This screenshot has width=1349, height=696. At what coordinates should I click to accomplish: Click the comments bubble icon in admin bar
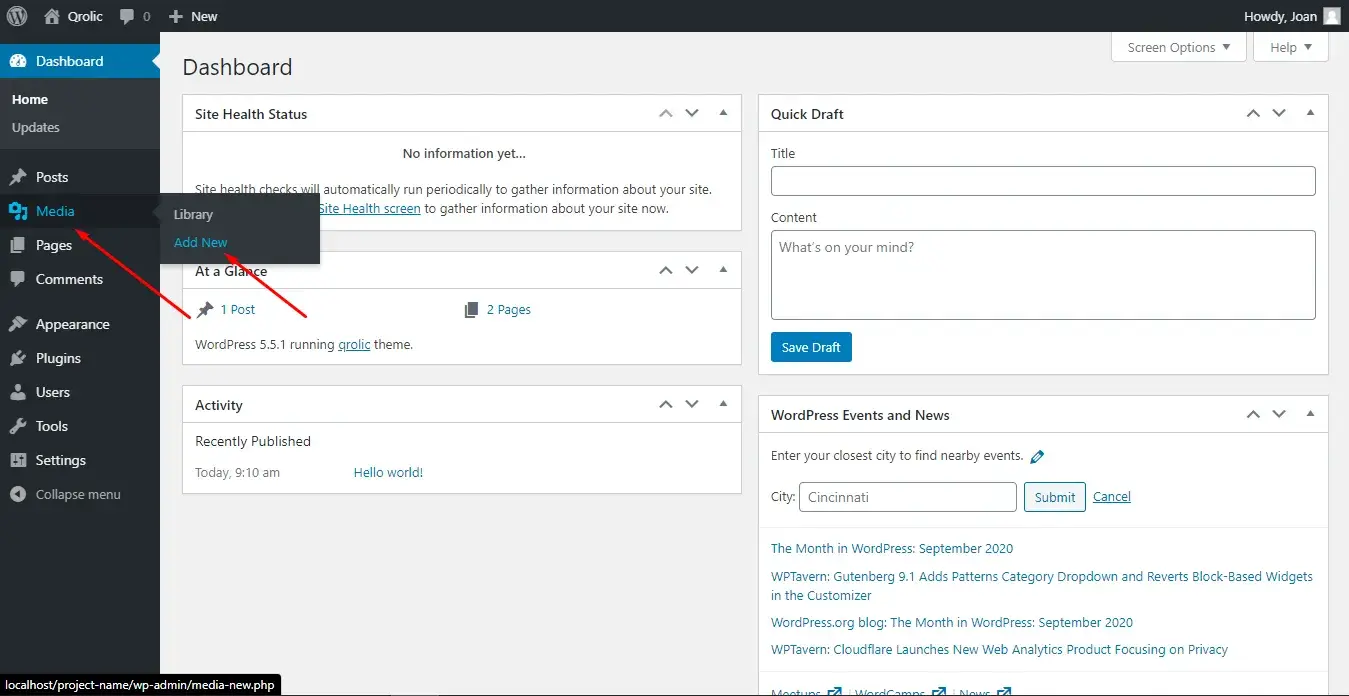(127, 16)
